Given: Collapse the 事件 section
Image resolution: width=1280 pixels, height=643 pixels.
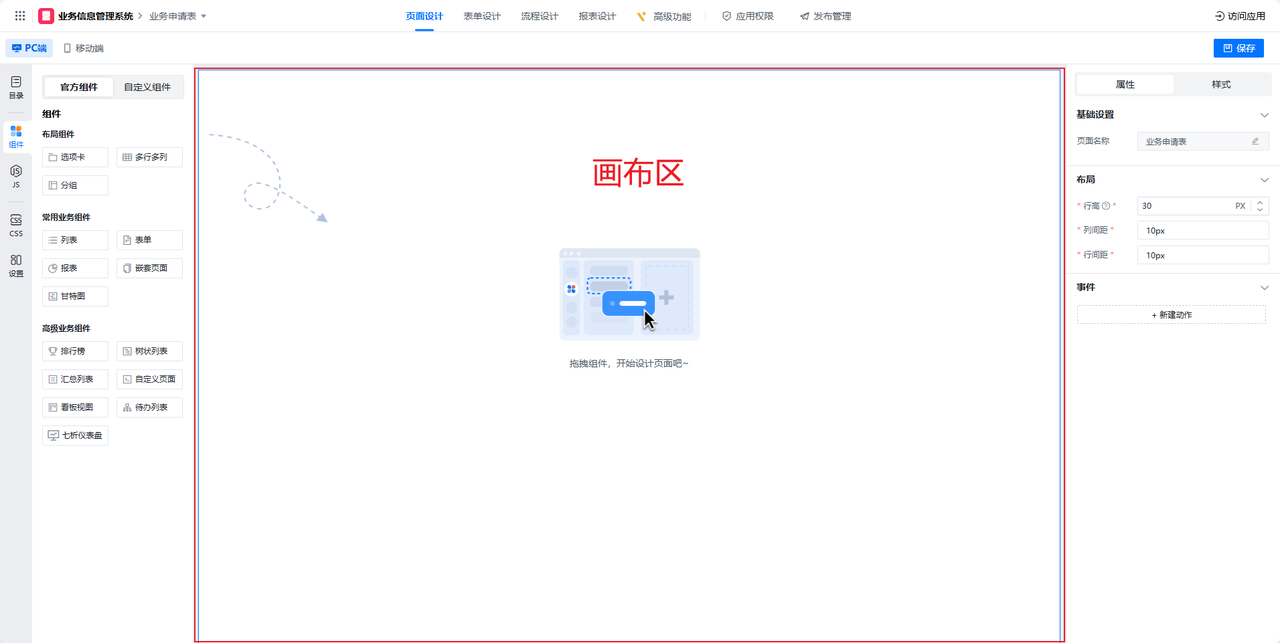Looking at the screenshot, I should coord(1264,288).
